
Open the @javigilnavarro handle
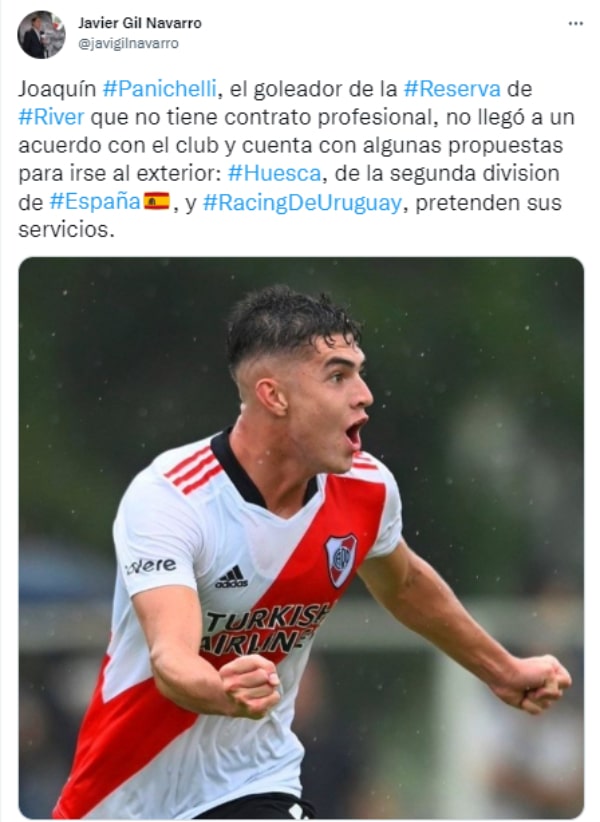coord(128,44)
